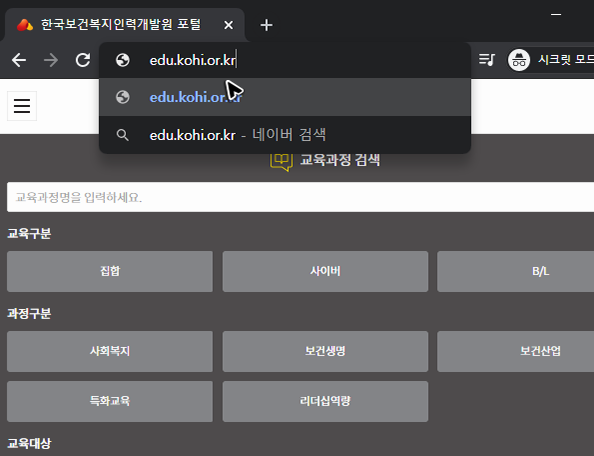
Task: Select the edu.kohi.or.kr URL suggestion
Action: point(285,97)
